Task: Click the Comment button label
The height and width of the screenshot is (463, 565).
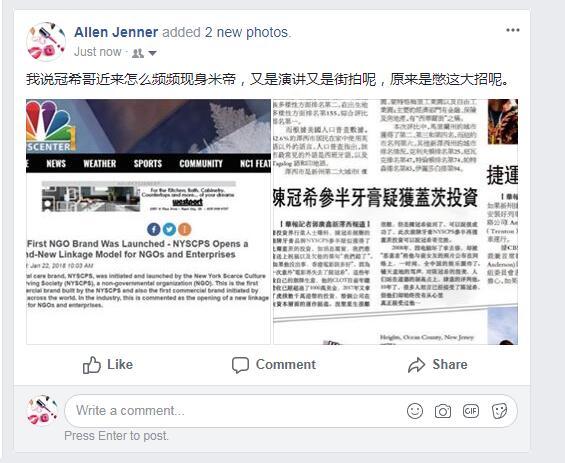Action: tap(286, 364)
